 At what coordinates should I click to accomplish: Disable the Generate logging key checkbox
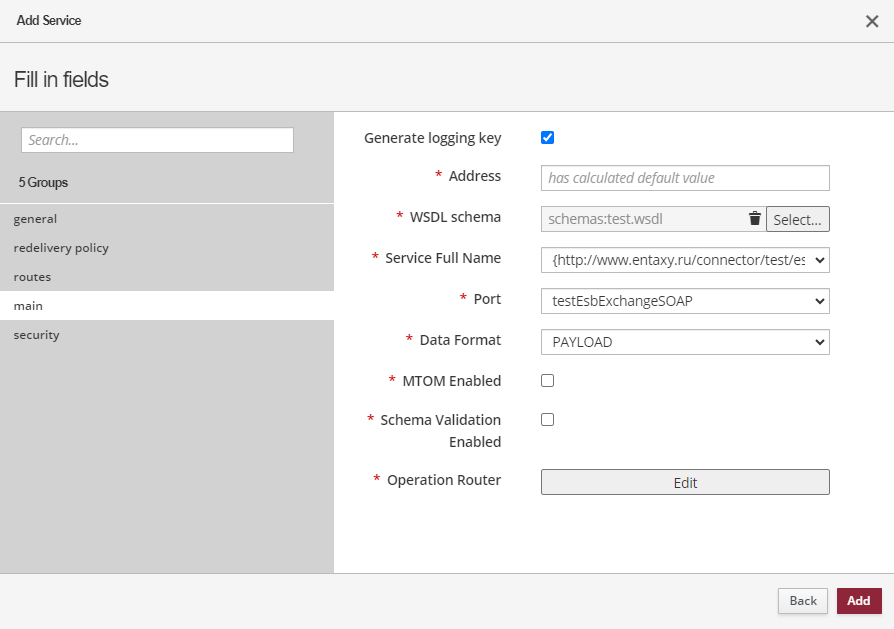click(547, 137)
